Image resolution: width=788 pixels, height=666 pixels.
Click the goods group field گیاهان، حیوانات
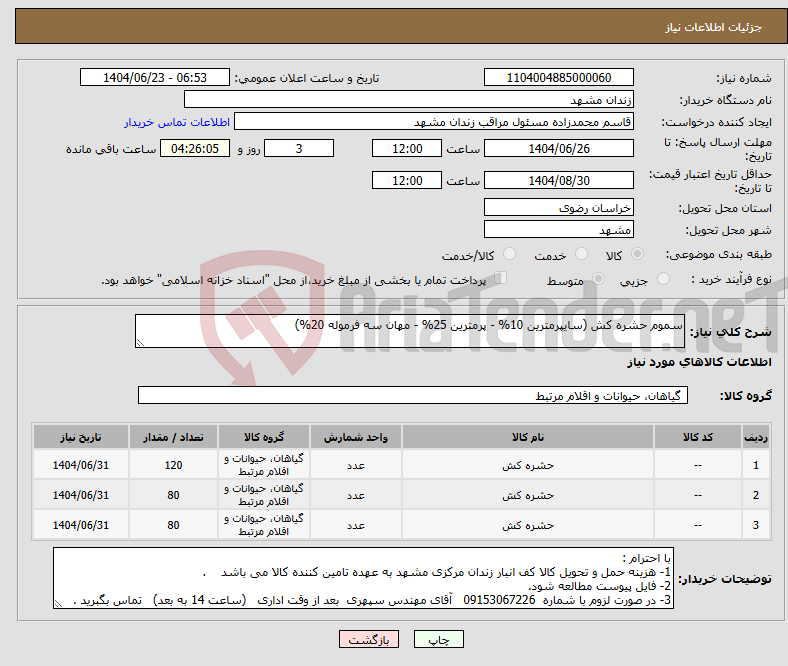413,396
